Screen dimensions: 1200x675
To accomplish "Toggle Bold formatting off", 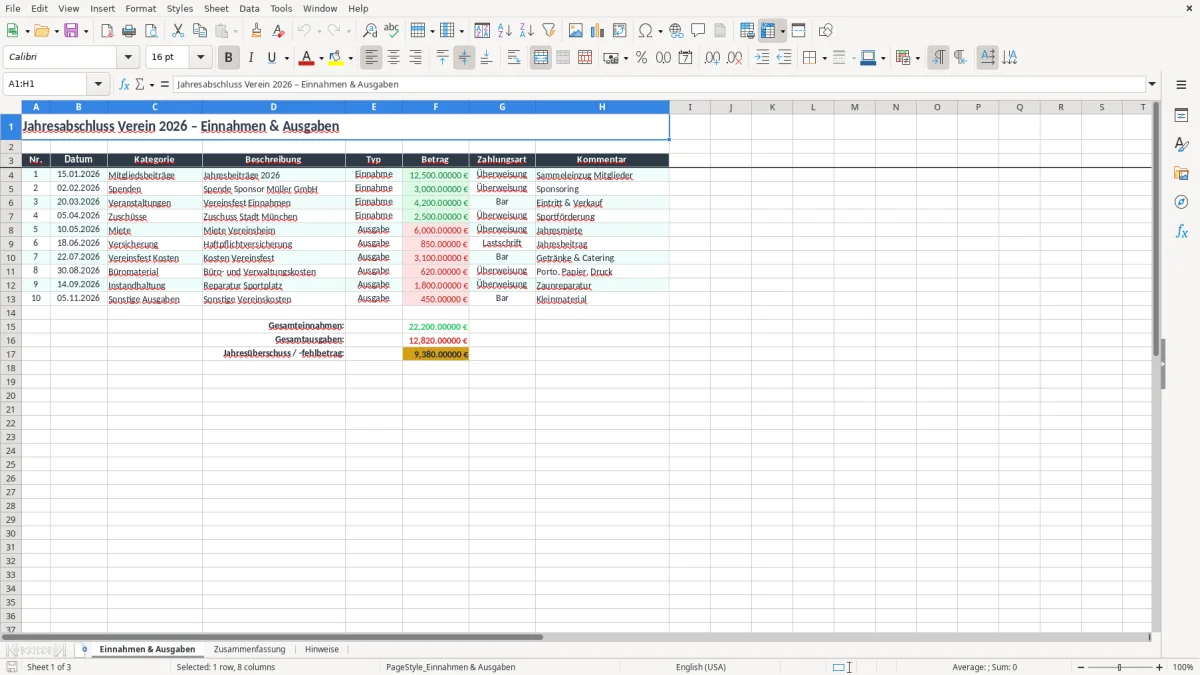I will pyautogui.click(x=229, y=58).
